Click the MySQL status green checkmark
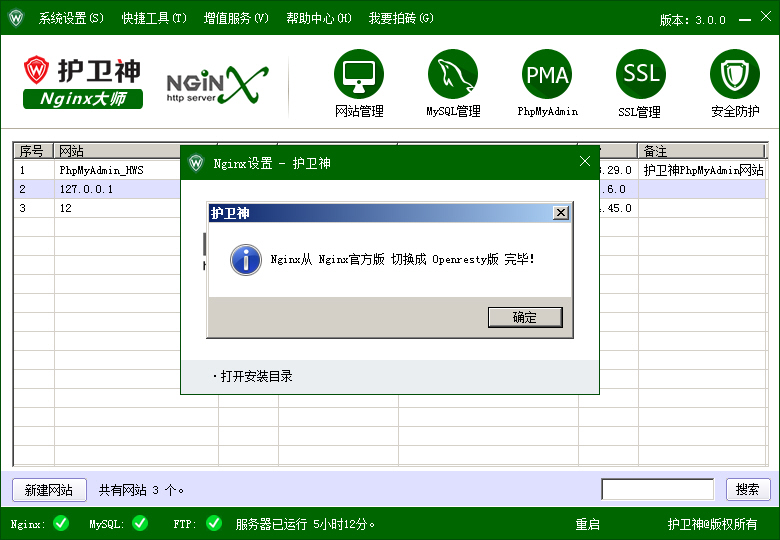 pos(140,523)
